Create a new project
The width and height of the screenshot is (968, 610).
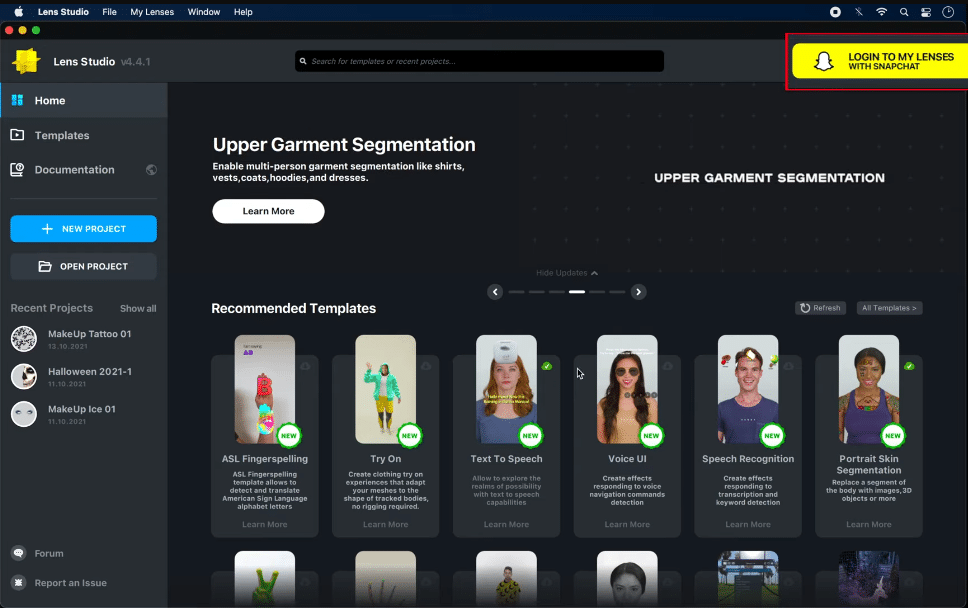click(83, 228)
